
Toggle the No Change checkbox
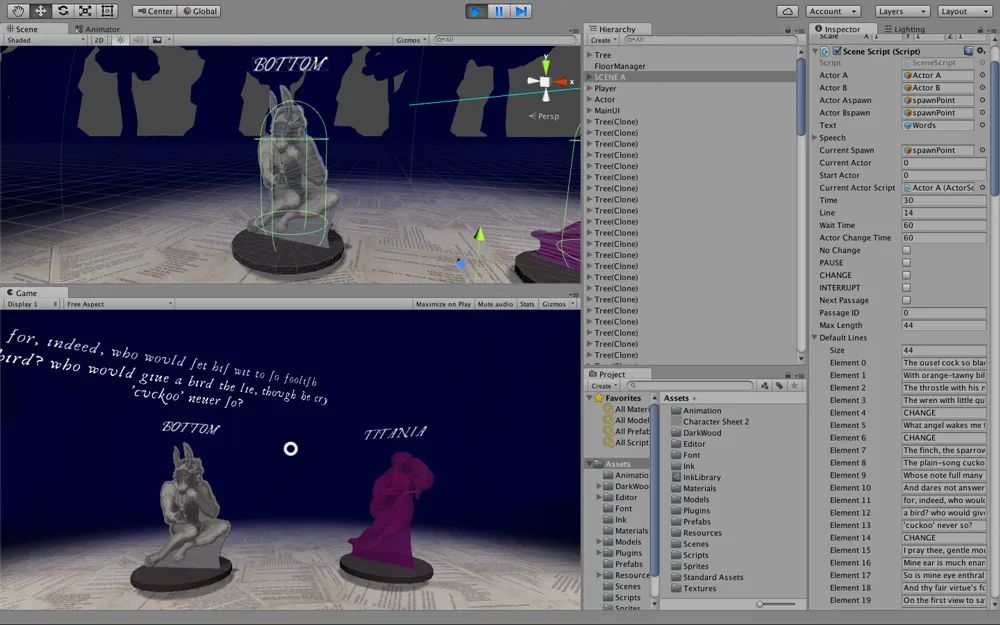[906, 250]
